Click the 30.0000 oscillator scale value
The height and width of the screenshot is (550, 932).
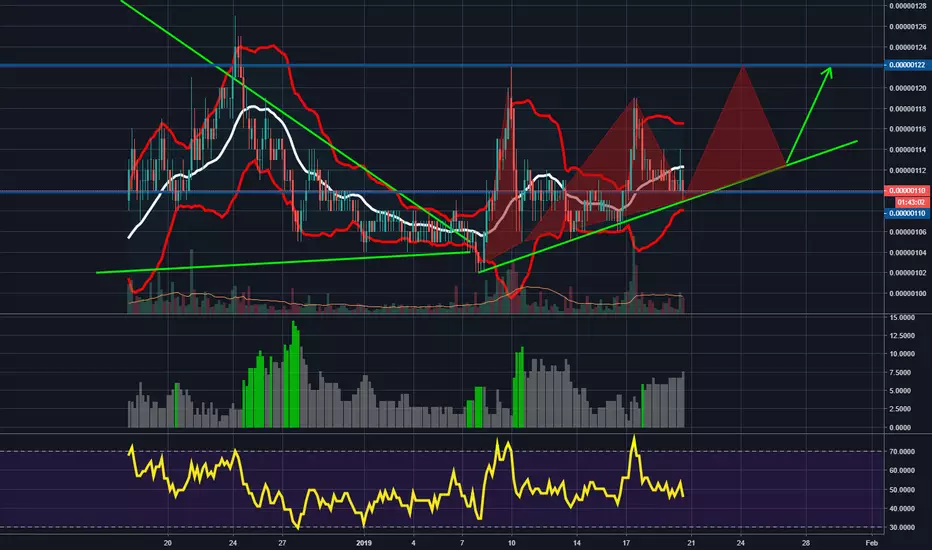[902, 527]
